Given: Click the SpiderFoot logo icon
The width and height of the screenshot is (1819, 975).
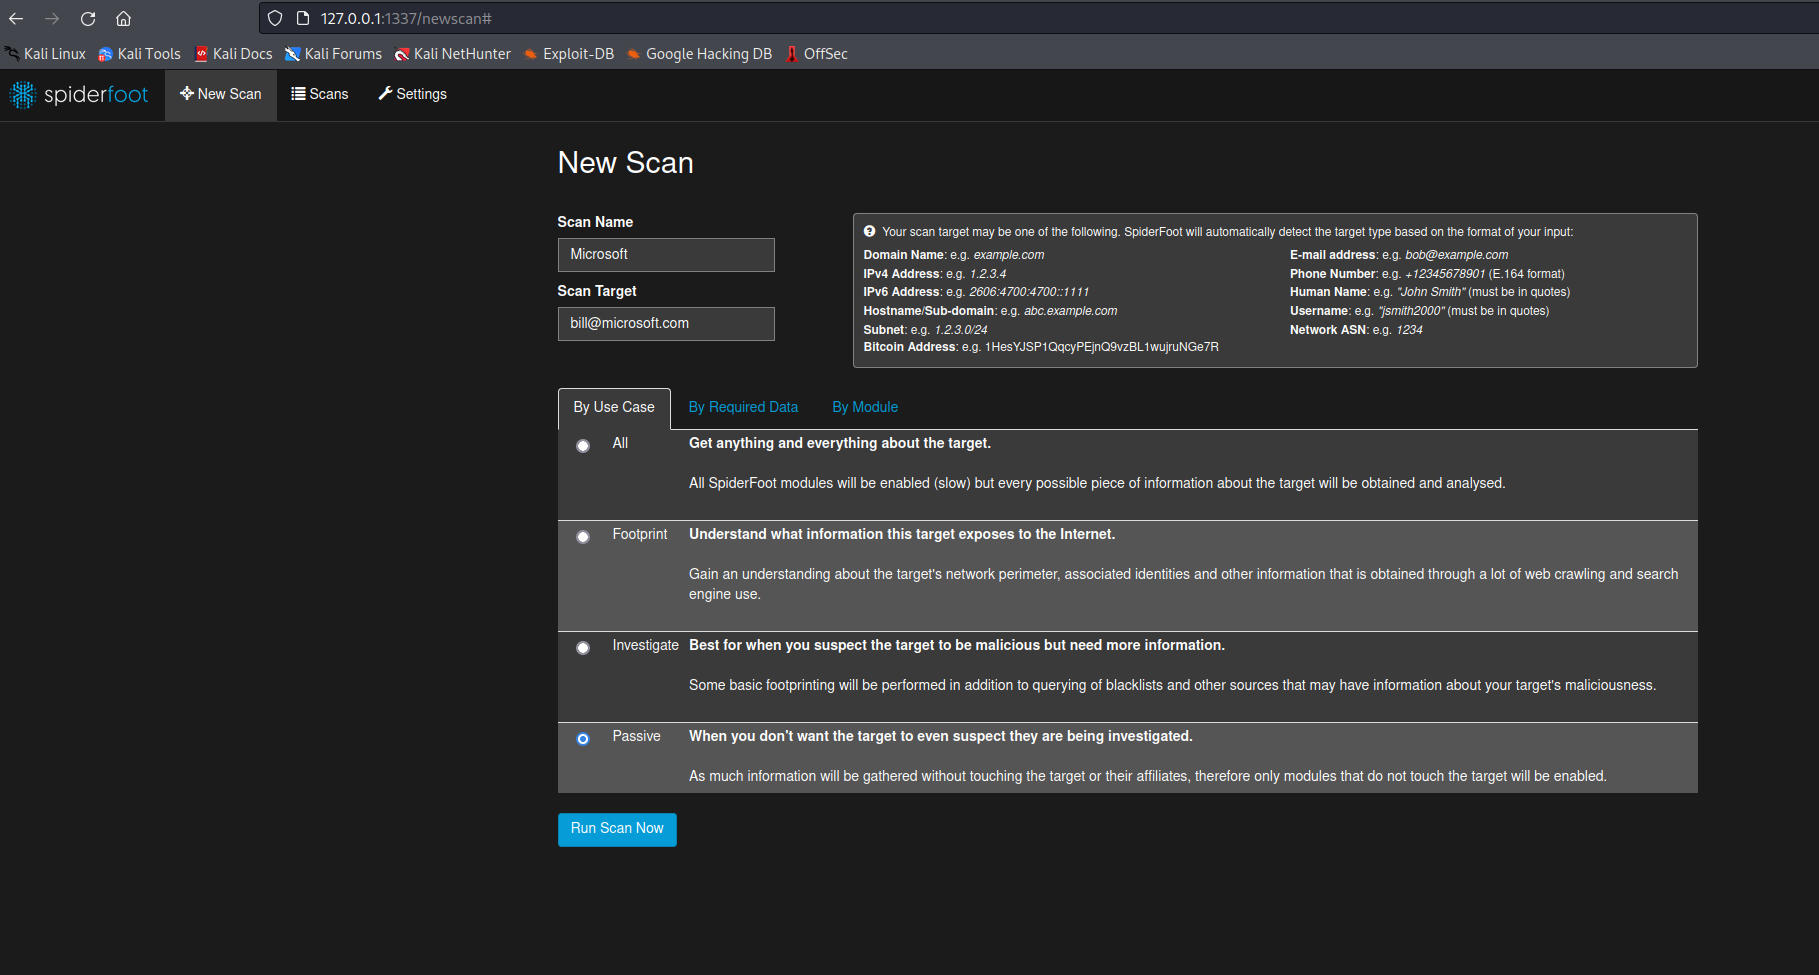Looking at the screenshot, I should tap(23, 95).
